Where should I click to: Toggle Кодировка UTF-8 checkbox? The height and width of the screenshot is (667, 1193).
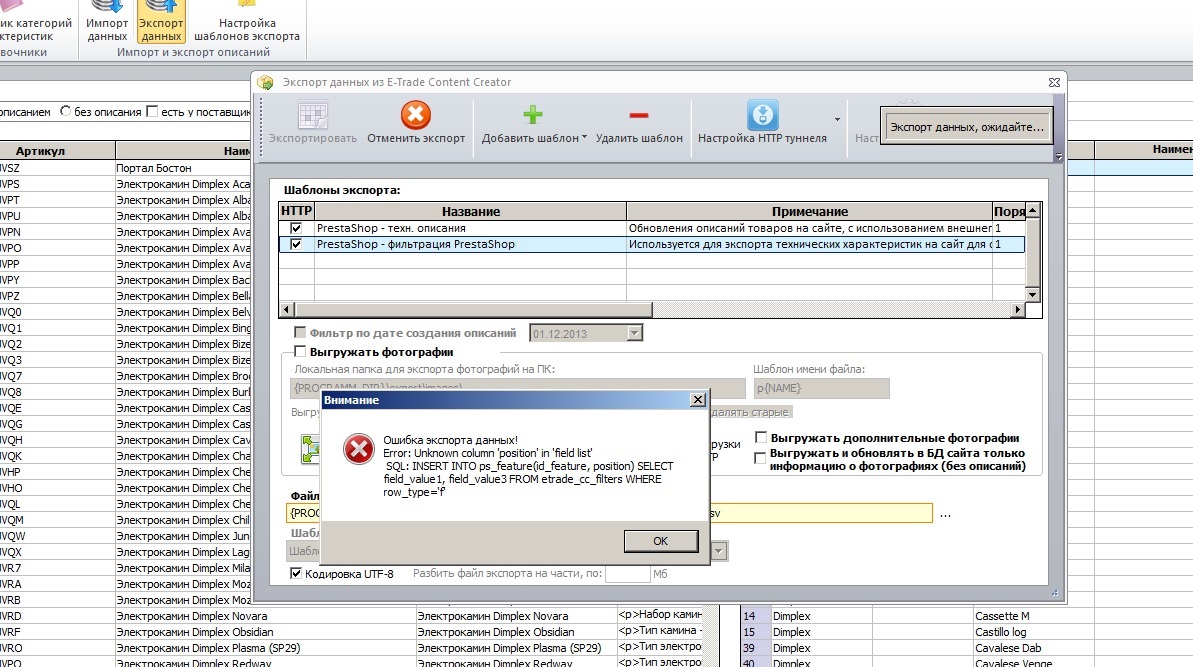click(x=296, y=573)
